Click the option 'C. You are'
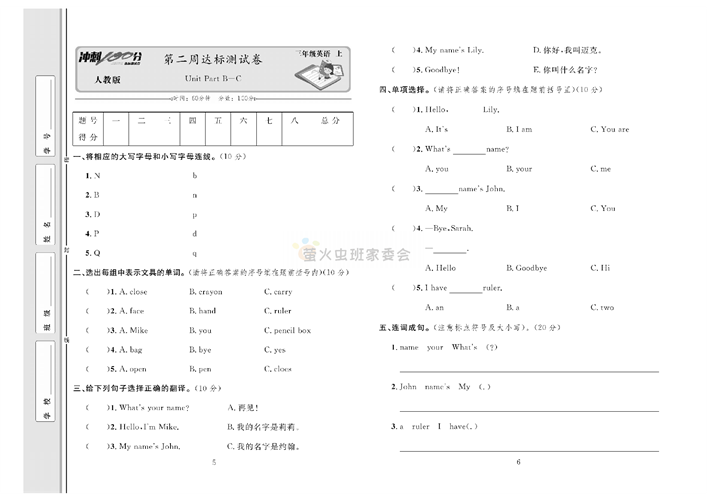Screen dimensions: 707x500 tap(610, 129)
